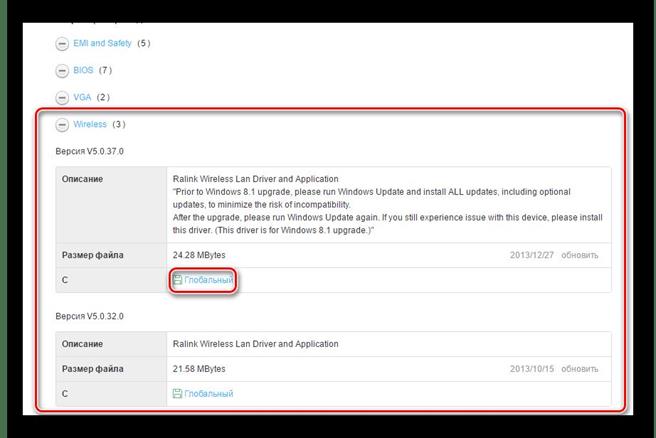Click Описание label in V5.0.32.0 table
Viewport: 656px width, 438px height.
point(82,344)
